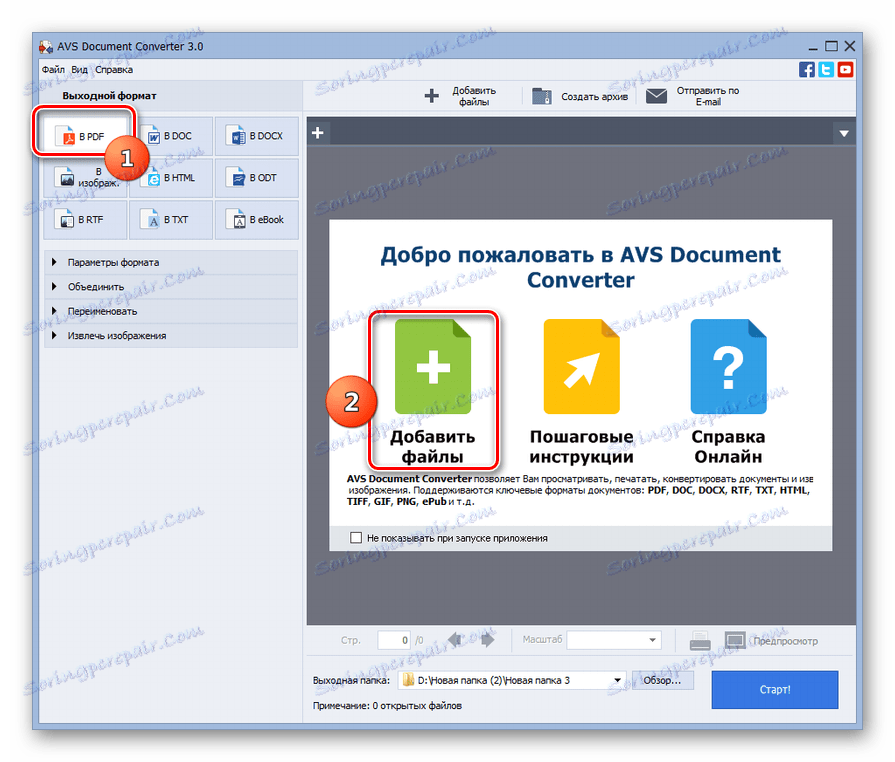
Task: Open the Twitter page icon
Action: (x=826, y=70)
